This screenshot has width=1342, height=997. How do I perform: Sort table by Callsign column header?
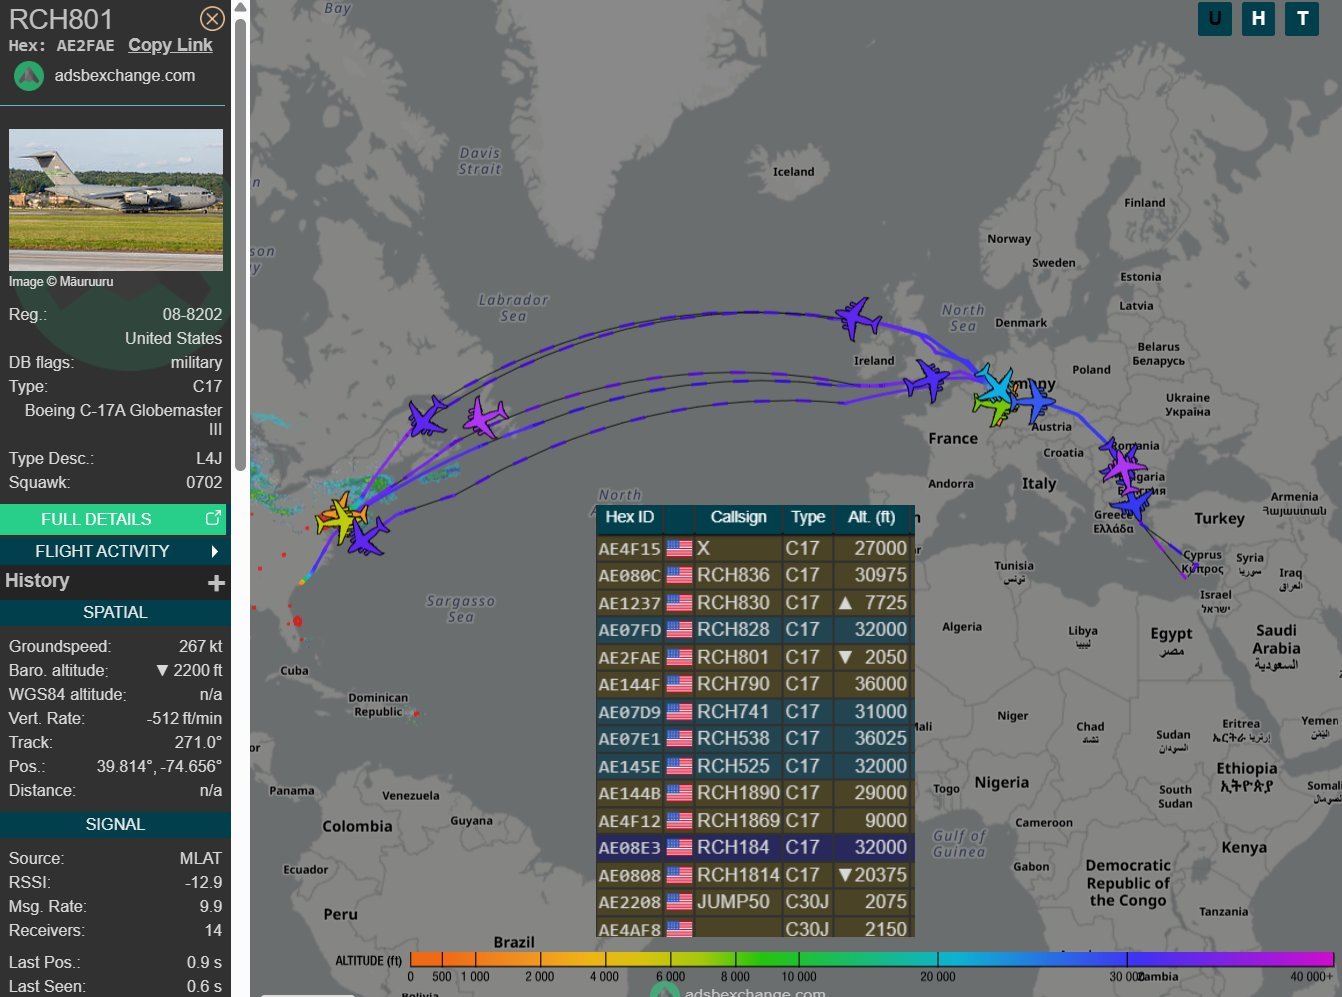[x=738, y=517]
